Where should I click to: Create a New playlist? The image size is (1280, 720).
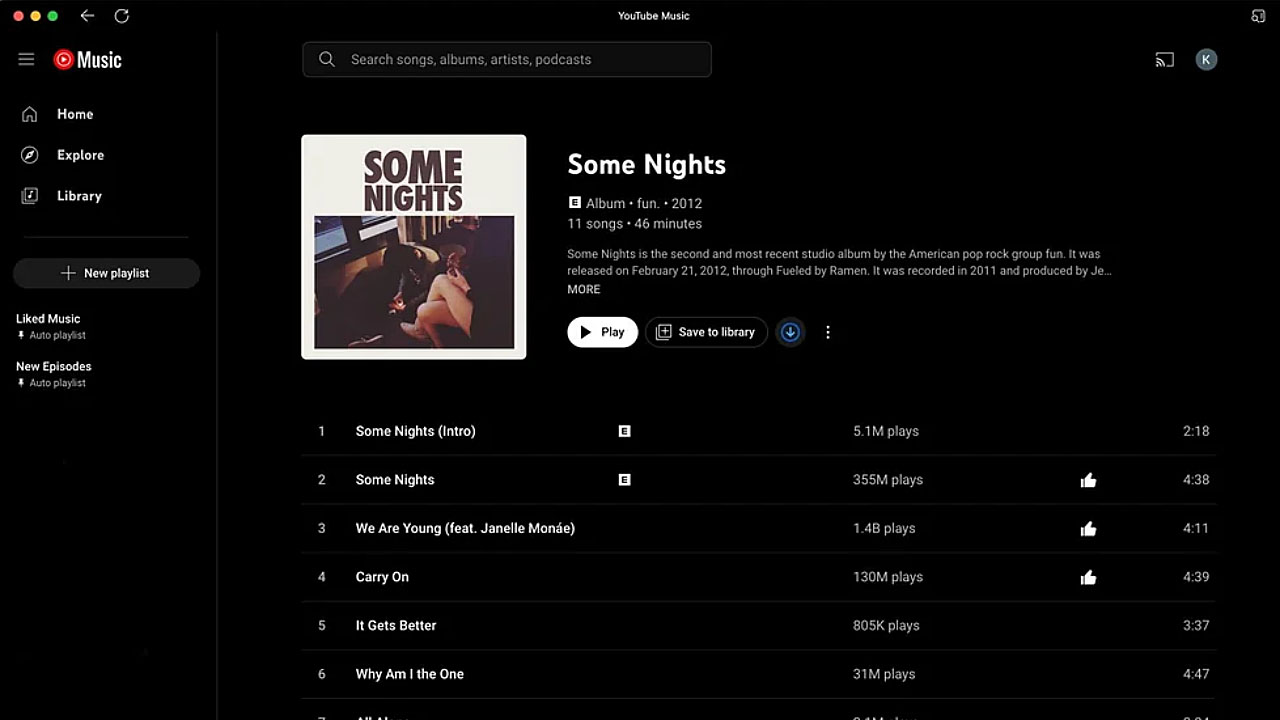[106, 273]
